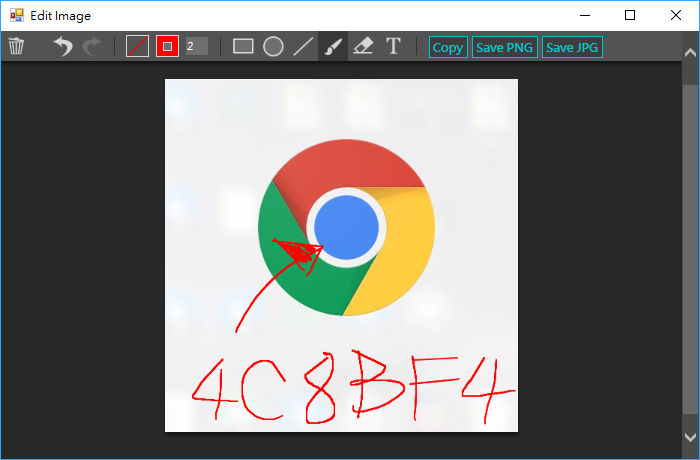Select the Eraser tool
The image size is (700, 460).
click(363, 46)
